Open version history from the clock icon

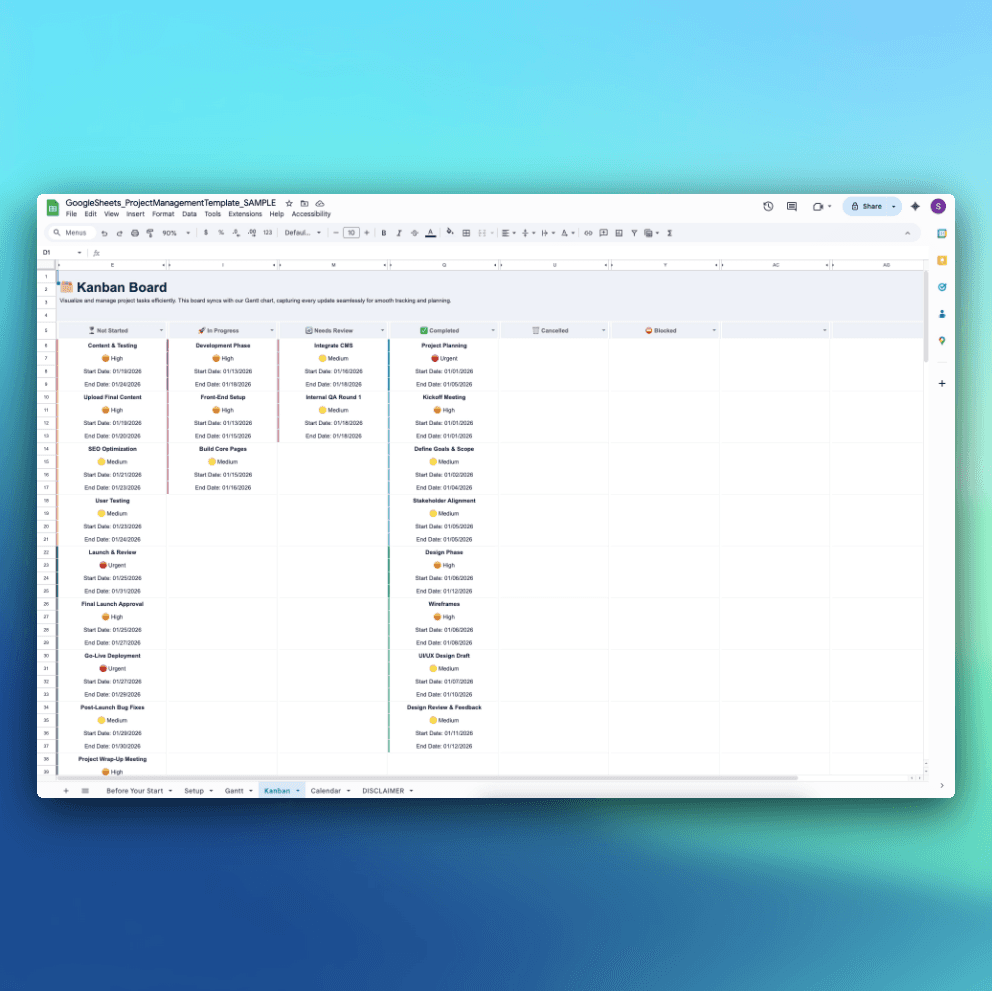point(768,206)
